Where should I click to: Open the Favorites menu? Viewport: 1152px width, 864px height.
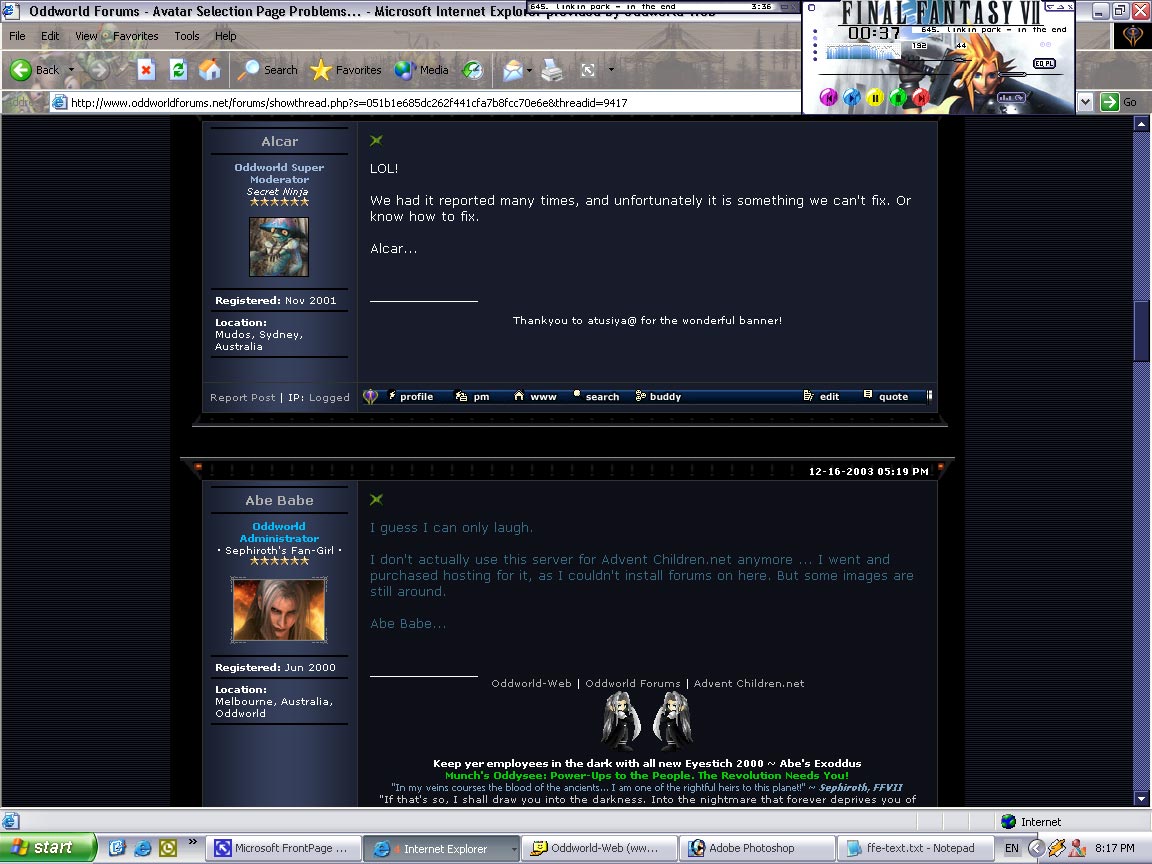point(135,36)
